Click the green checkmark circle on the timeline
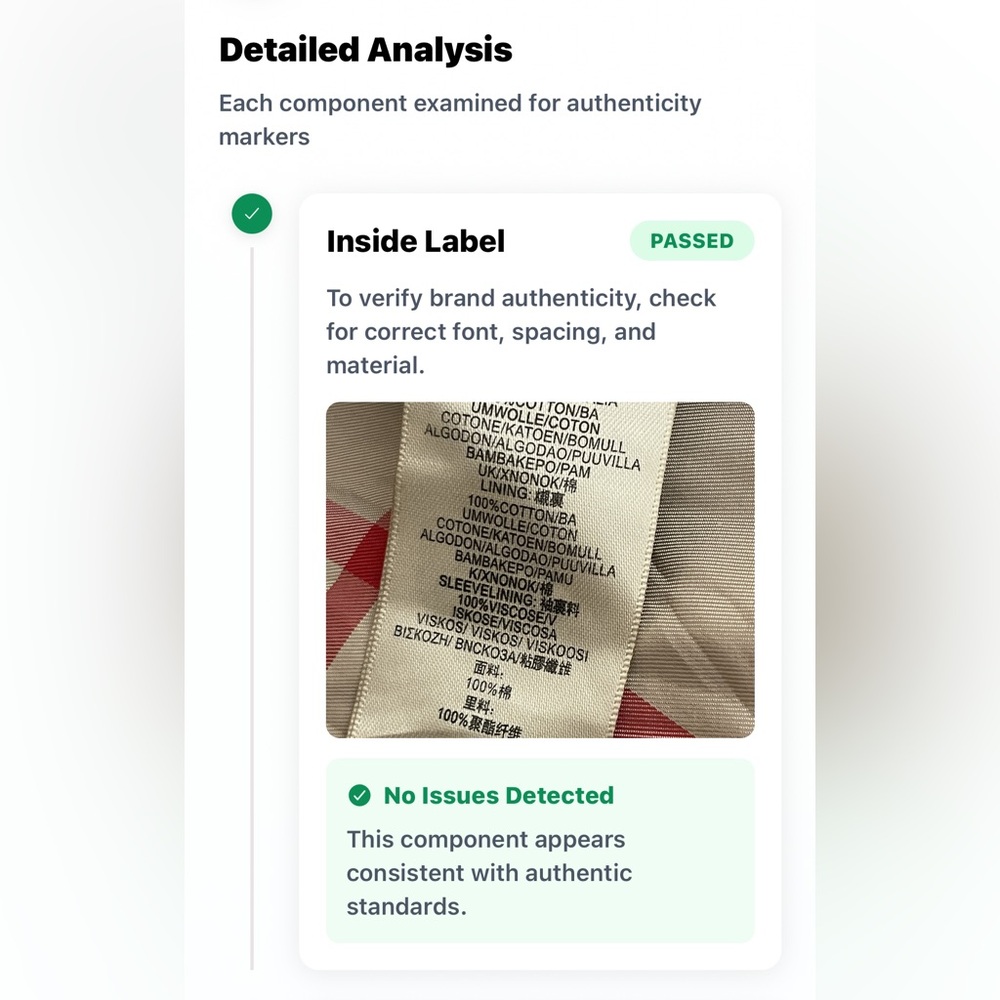The width and height of the screenshot is (1000, 1000). pos(252,214)
